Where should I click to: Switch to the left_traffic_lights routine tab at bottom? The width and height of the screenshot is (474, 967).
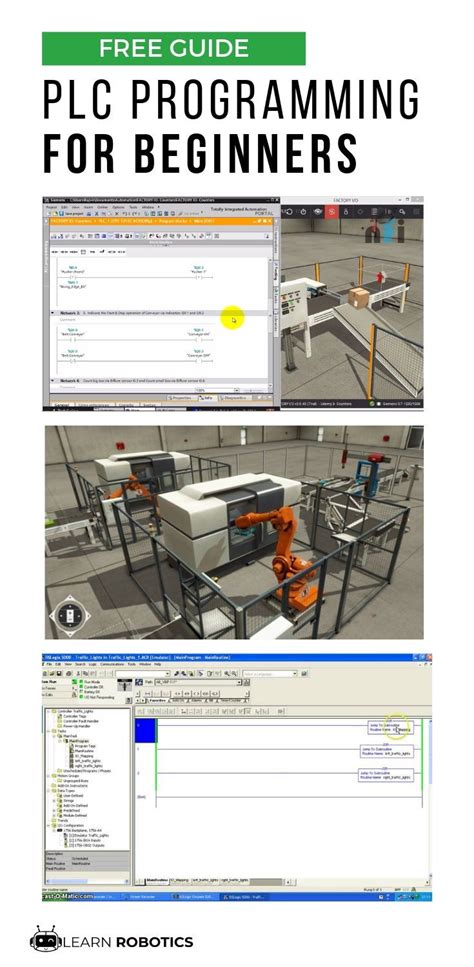pyautogui.click(x=205, y=880)
